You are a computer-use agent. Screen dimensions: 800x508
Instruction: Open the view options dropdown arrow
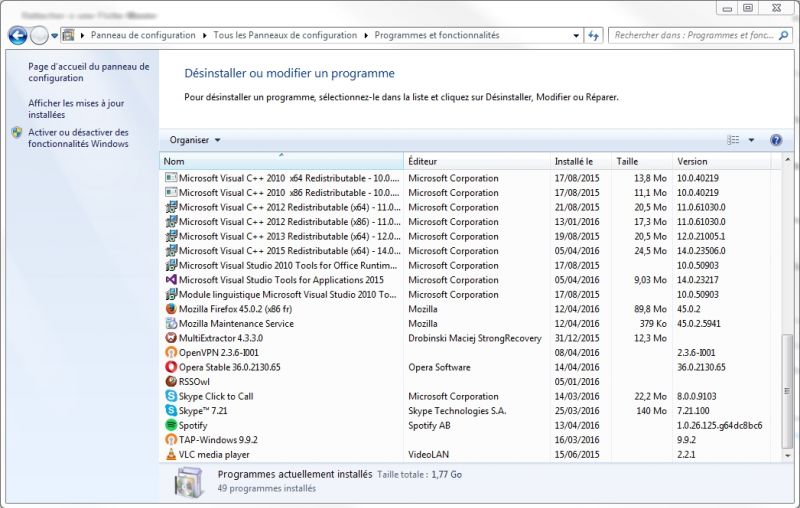[751, 140]
